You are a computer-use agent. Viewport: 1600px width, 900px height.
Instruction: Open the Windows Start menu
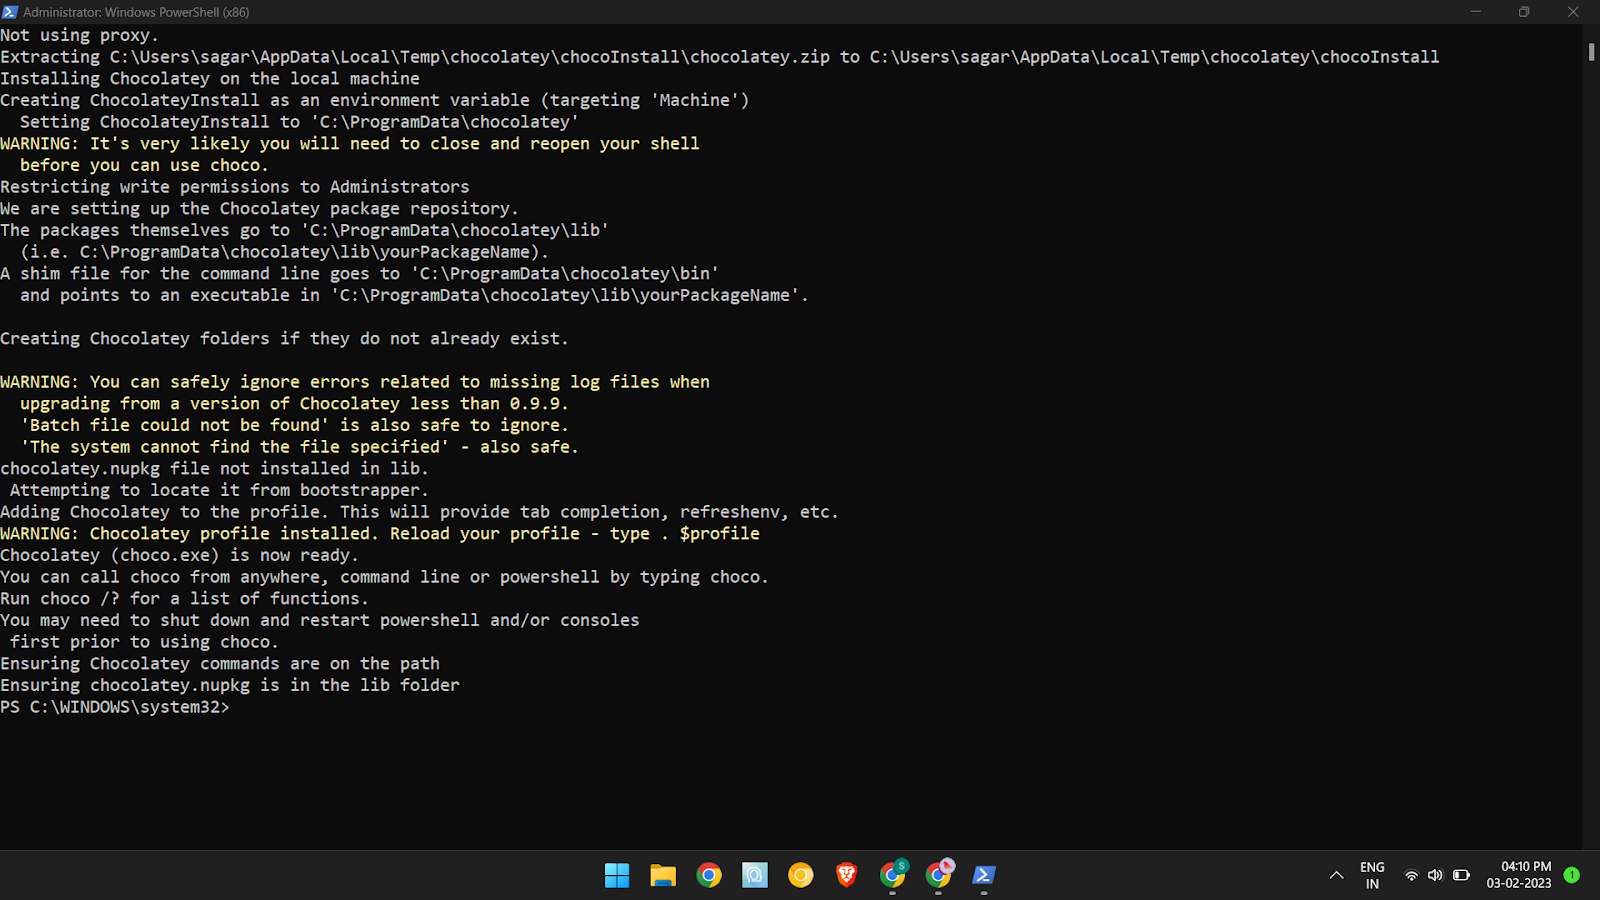pos(617,875)
